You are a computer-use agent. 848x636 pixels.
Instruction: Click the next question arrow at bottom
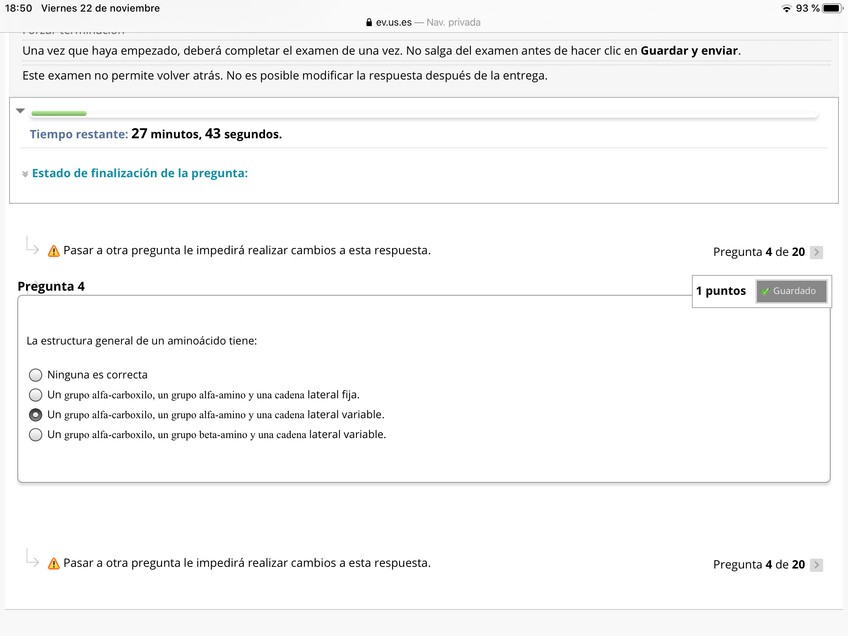[x=817, y=565]
